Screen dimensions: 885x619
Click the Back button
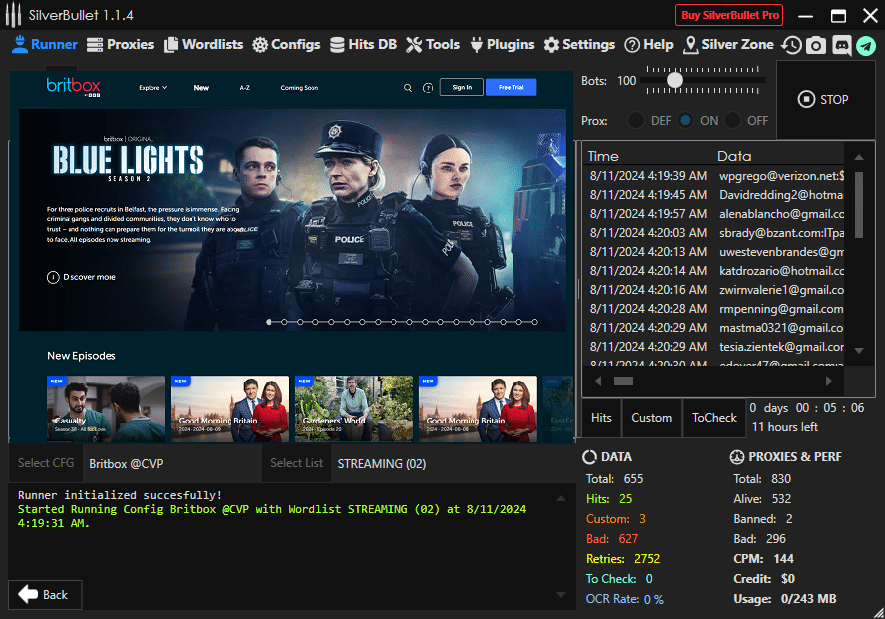click(45, 595)
